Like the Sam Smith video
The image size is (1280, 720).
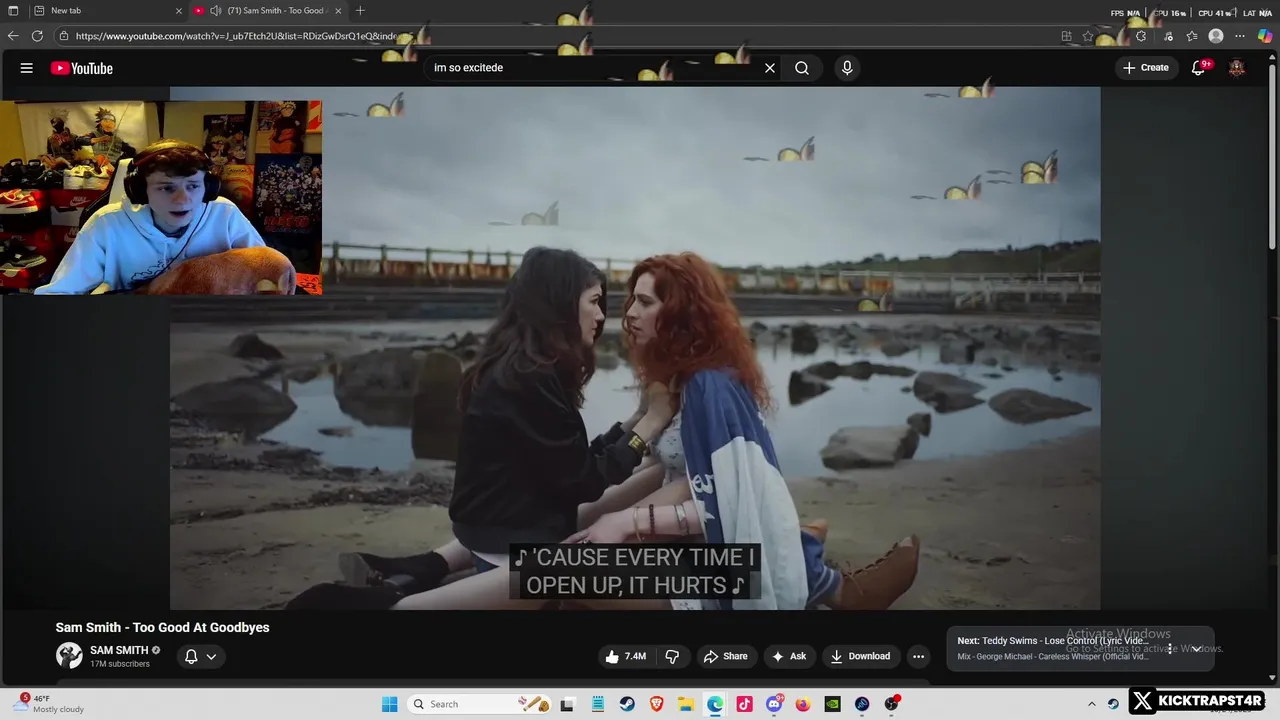click(x=625, y=656)
